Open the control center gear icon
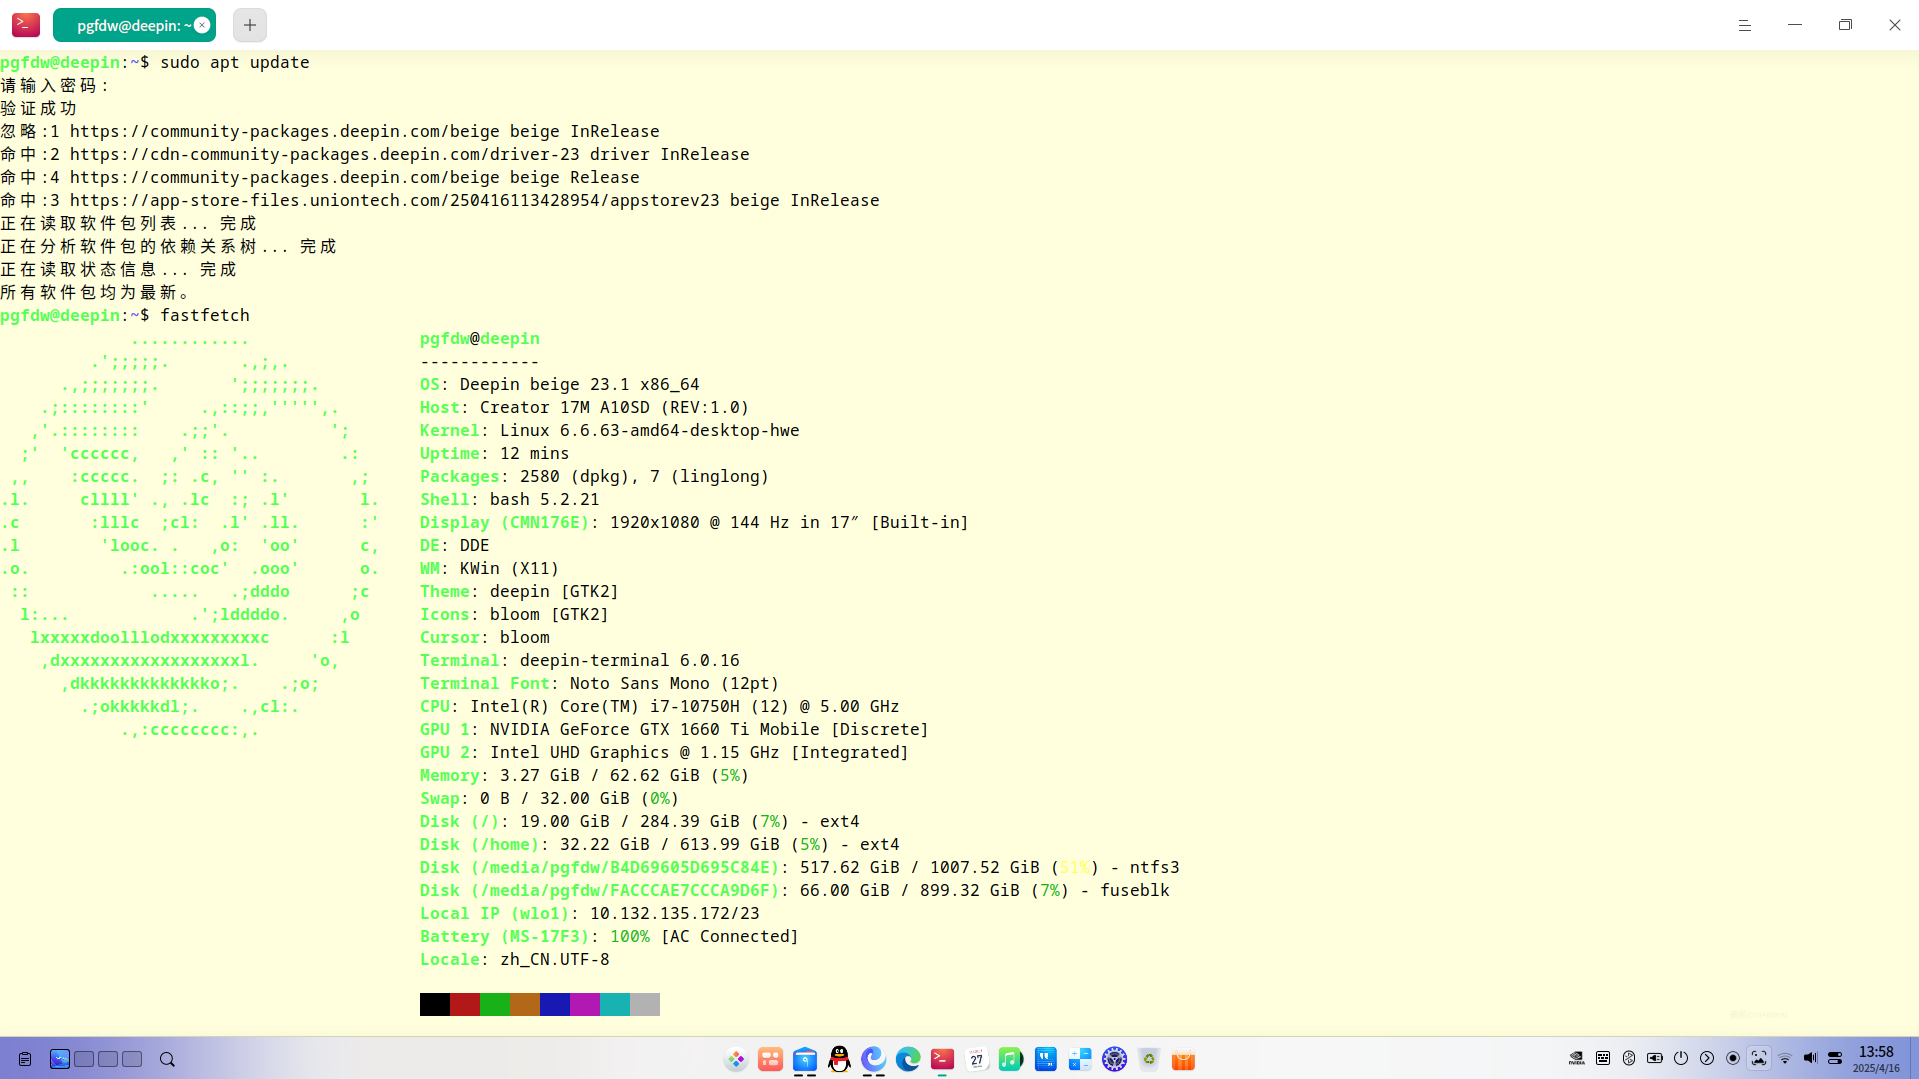The height and width of the screenshot is (1079, 1919). [x=1115, y=1059]
